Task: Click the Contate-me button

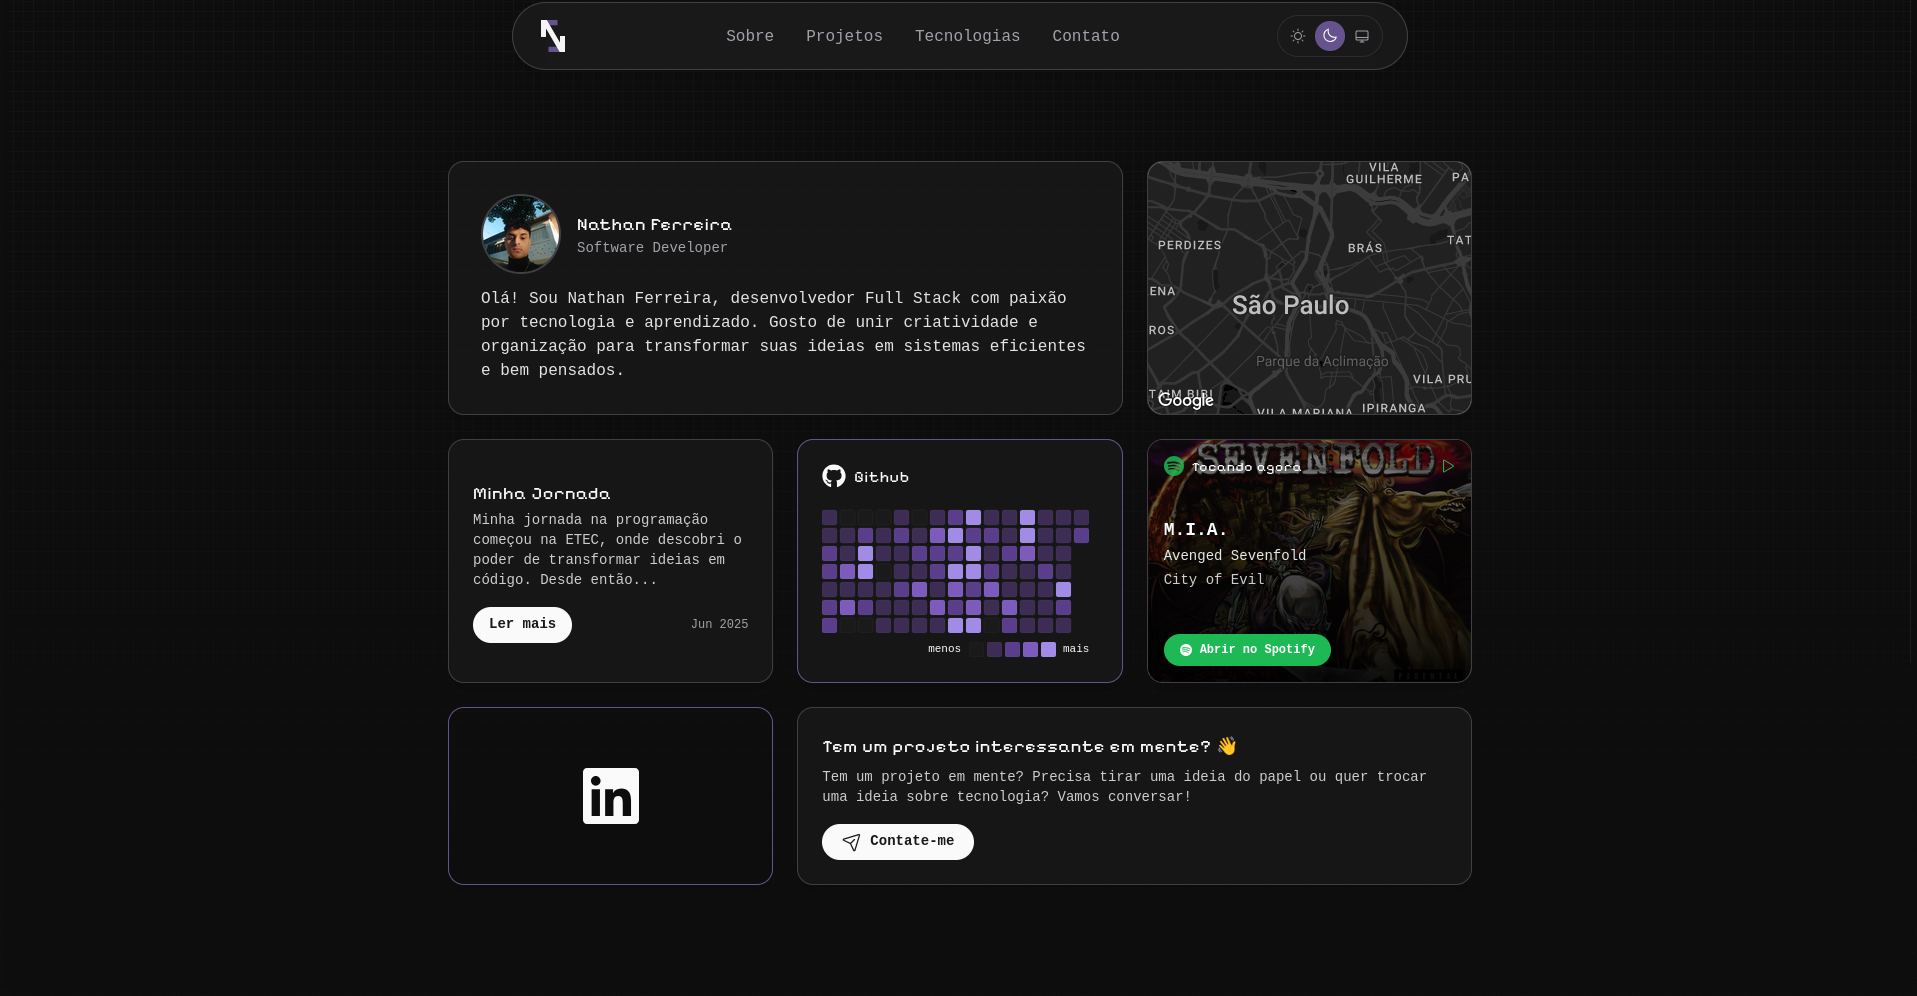Action: click(897, 842)
